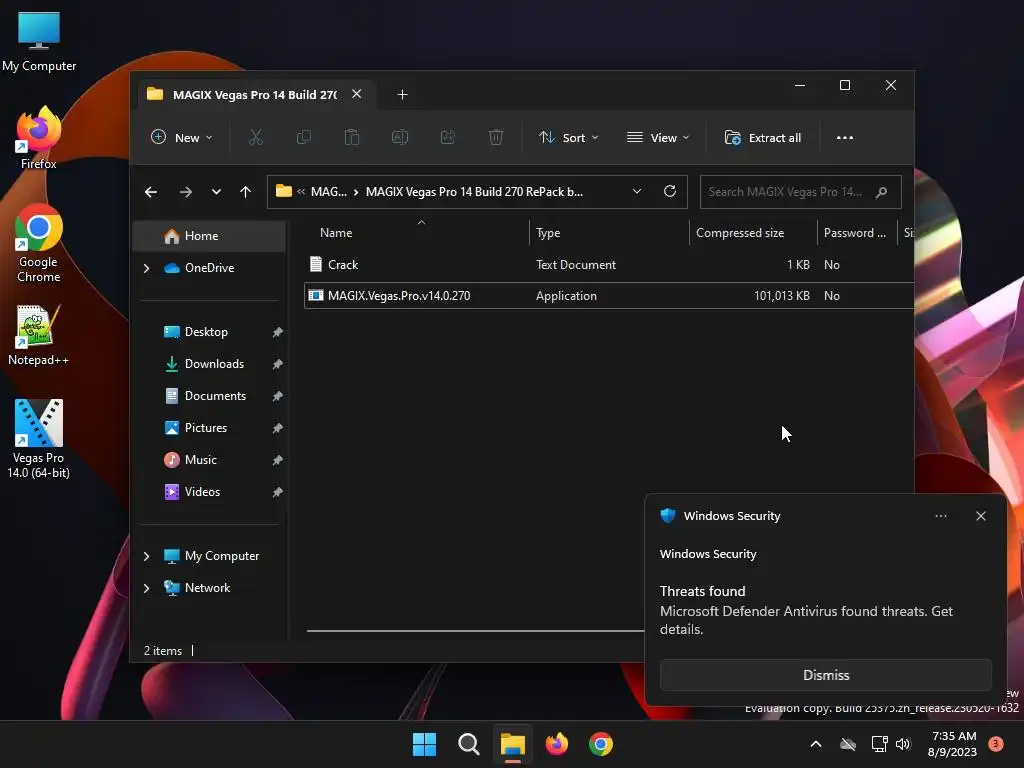
Task: Select MAGIX.Vegas.Pro.v14.0.270 application file
Action: 609,296
